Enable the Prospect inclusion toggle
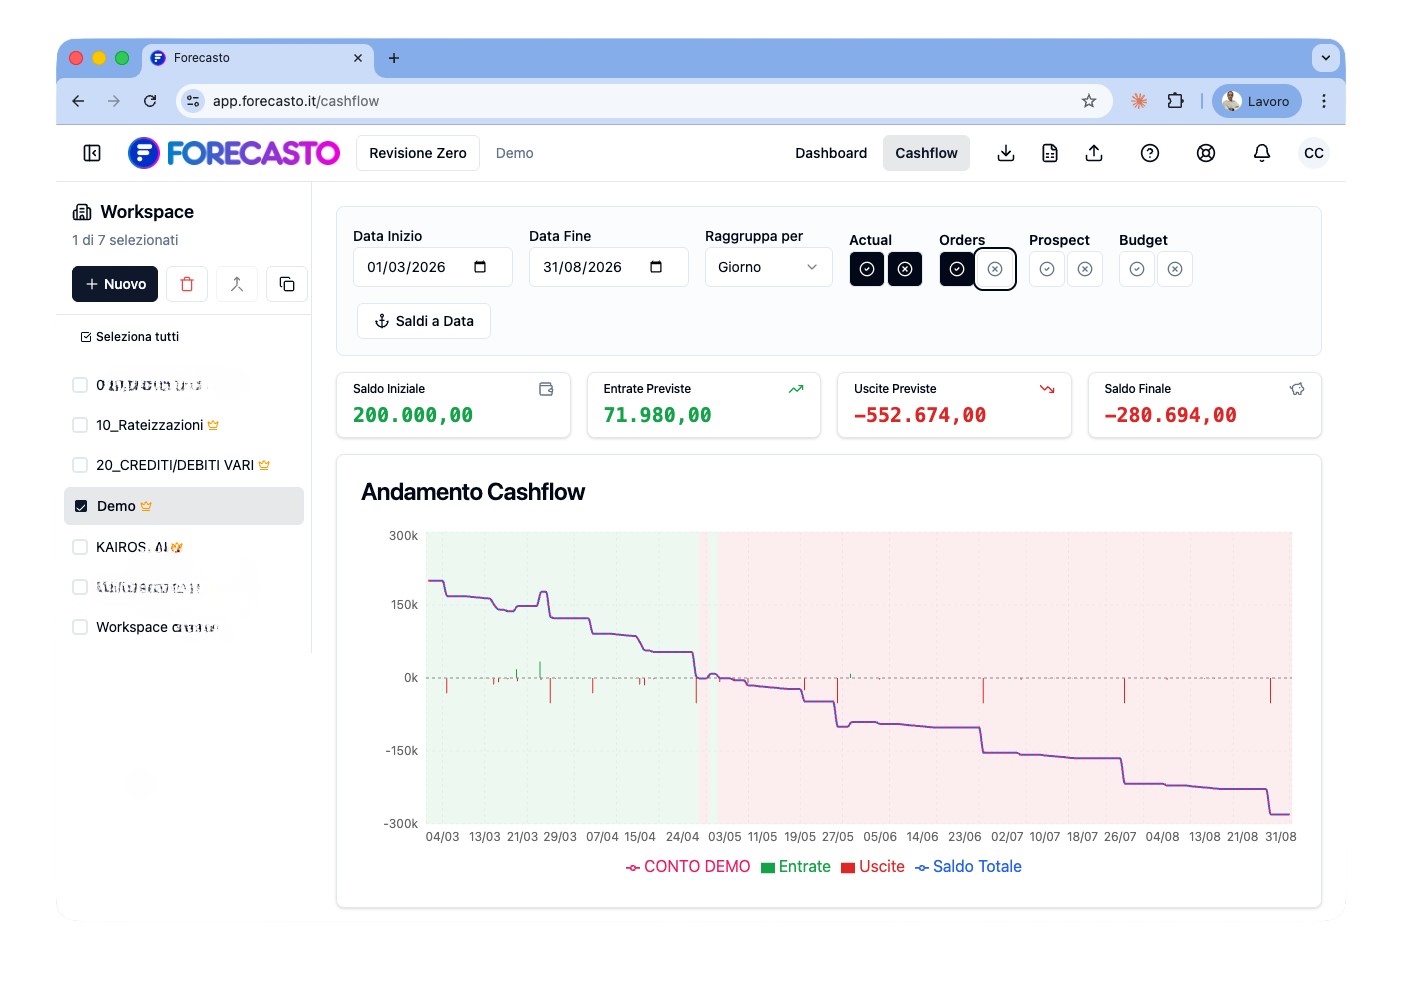1402x995 pixels. tap(1046, 269)
